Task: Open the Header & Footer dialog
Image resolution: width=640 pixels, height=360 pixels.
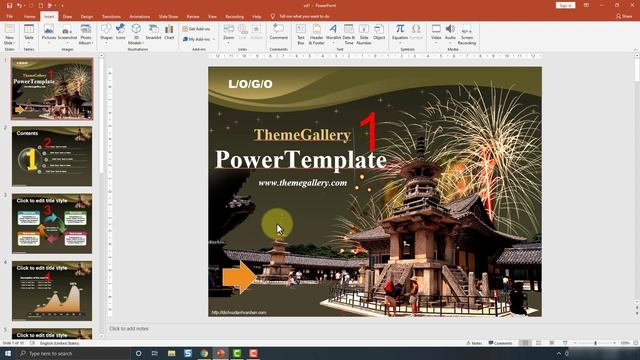Action: (x=316, y=34)
